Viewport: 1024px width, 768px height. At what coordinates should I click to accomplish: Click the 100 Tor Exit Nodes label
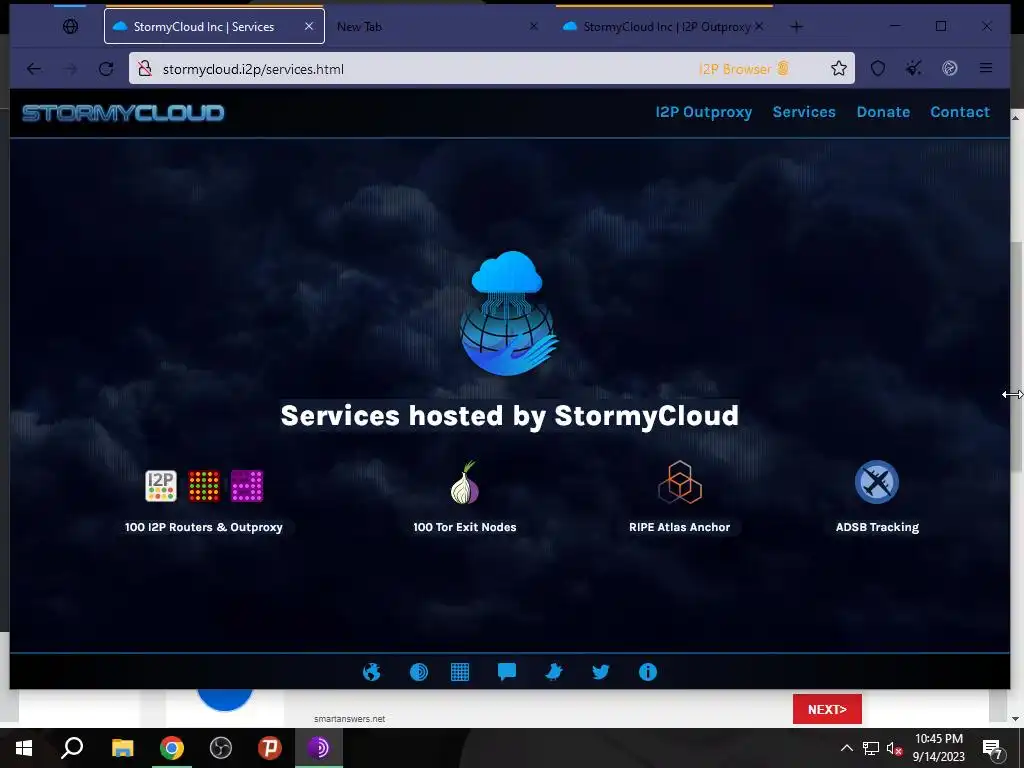[x=465, y=527]
